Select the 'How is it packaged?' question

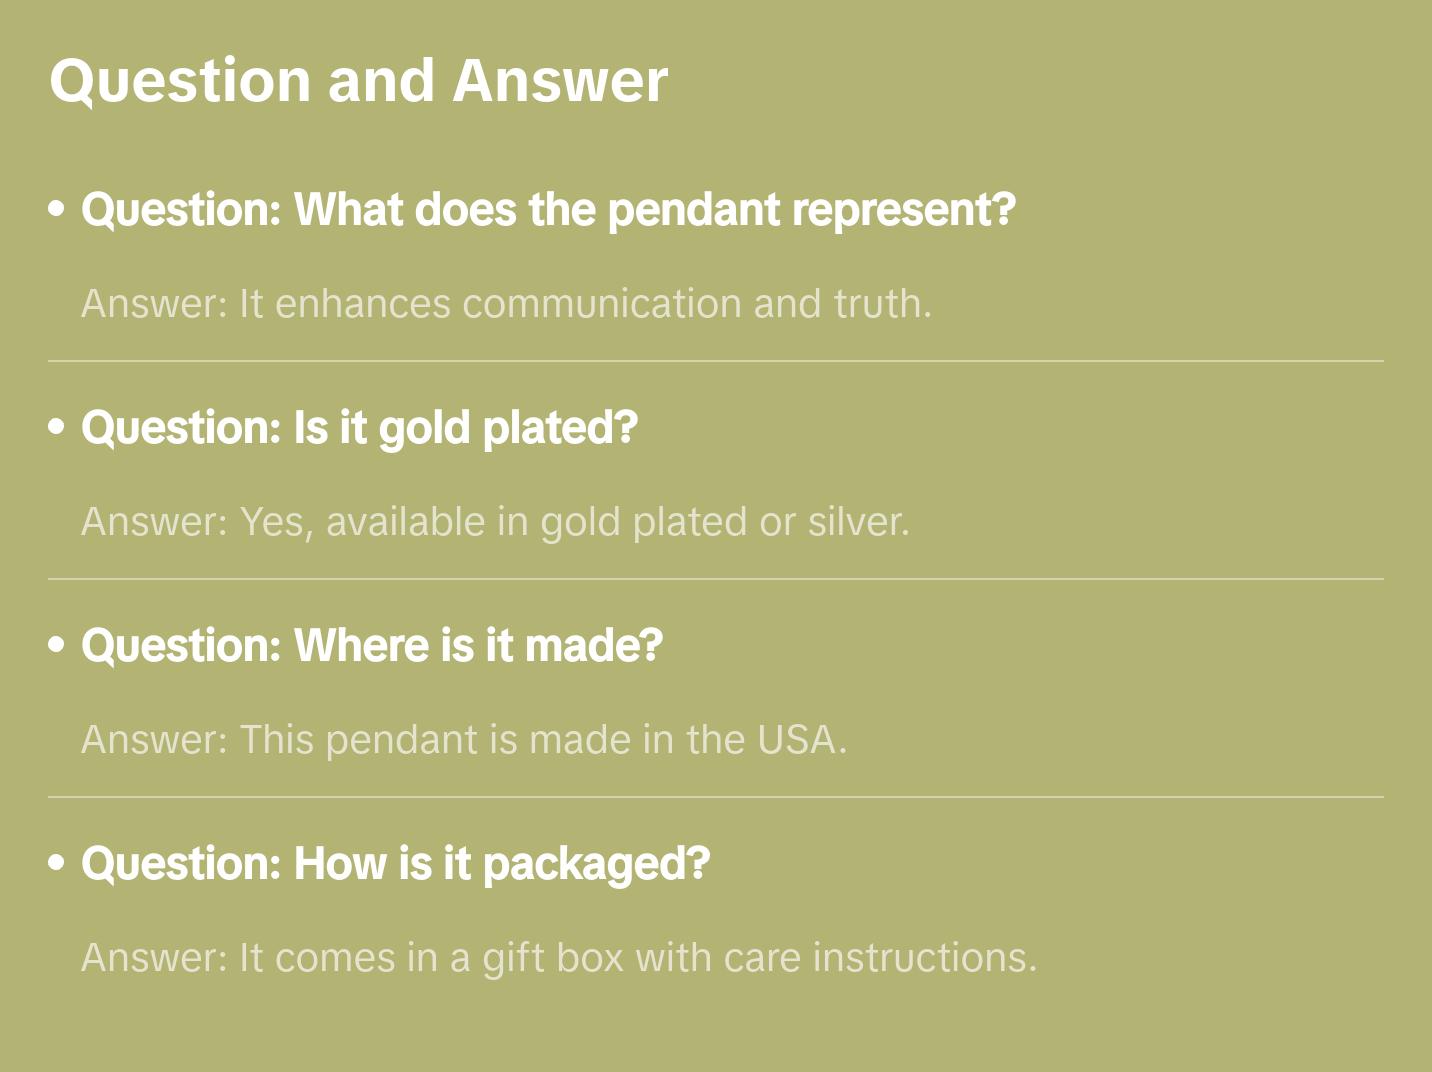click(x=395, y=863)
